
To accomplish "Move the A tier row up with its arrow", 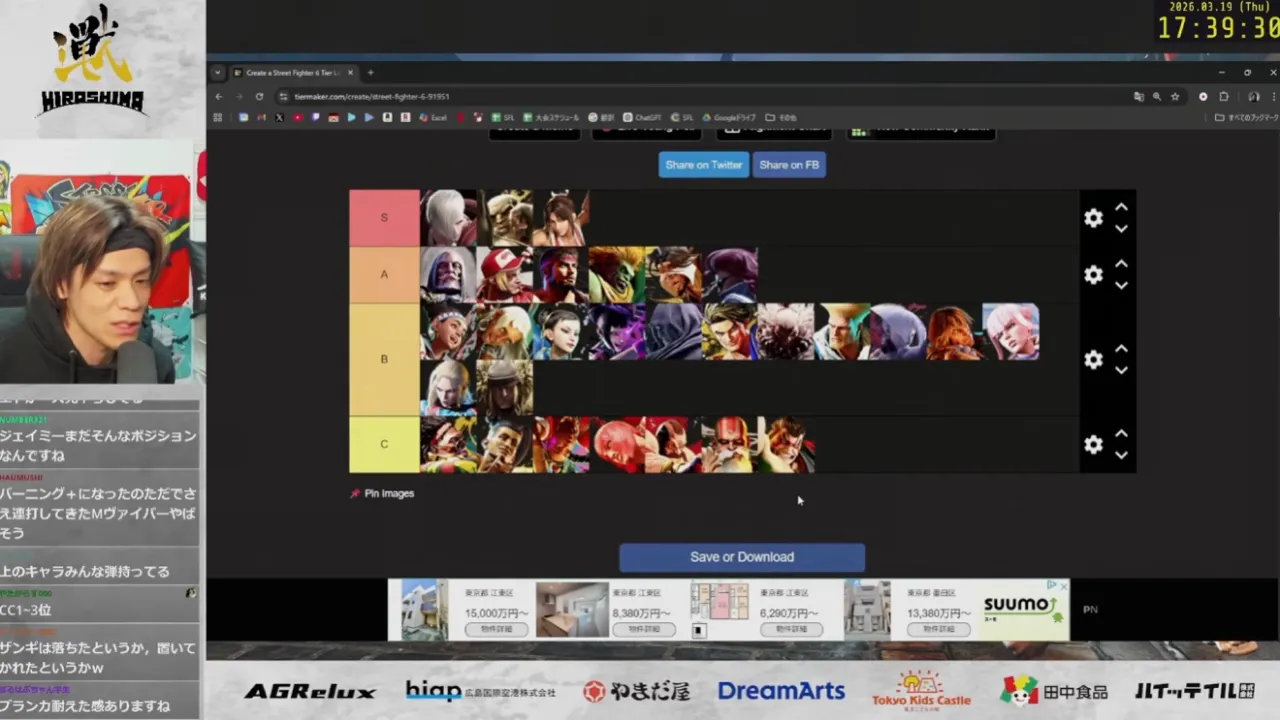I will point(1121,264).
